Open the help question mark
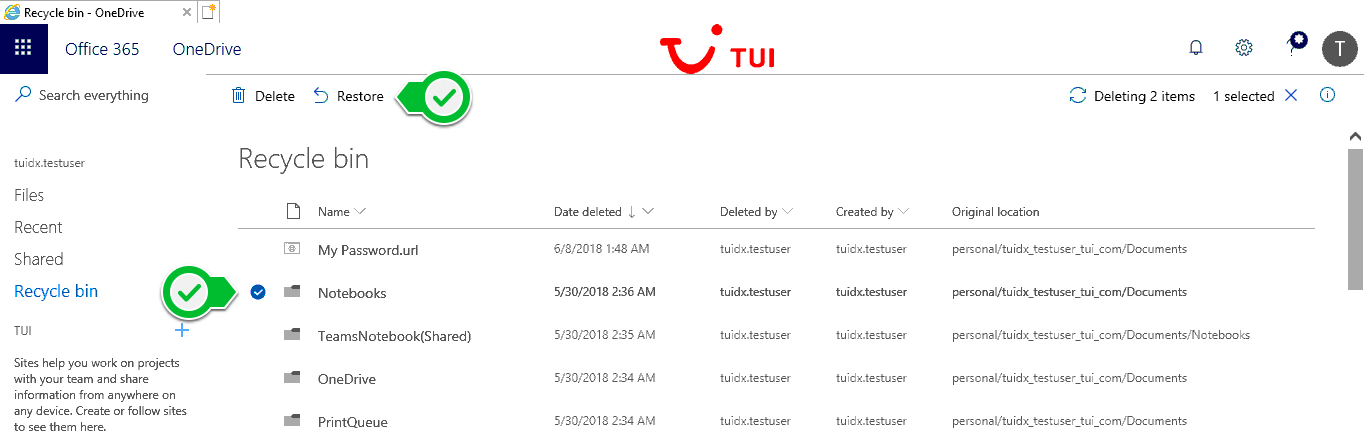 tap(1291, 48)
